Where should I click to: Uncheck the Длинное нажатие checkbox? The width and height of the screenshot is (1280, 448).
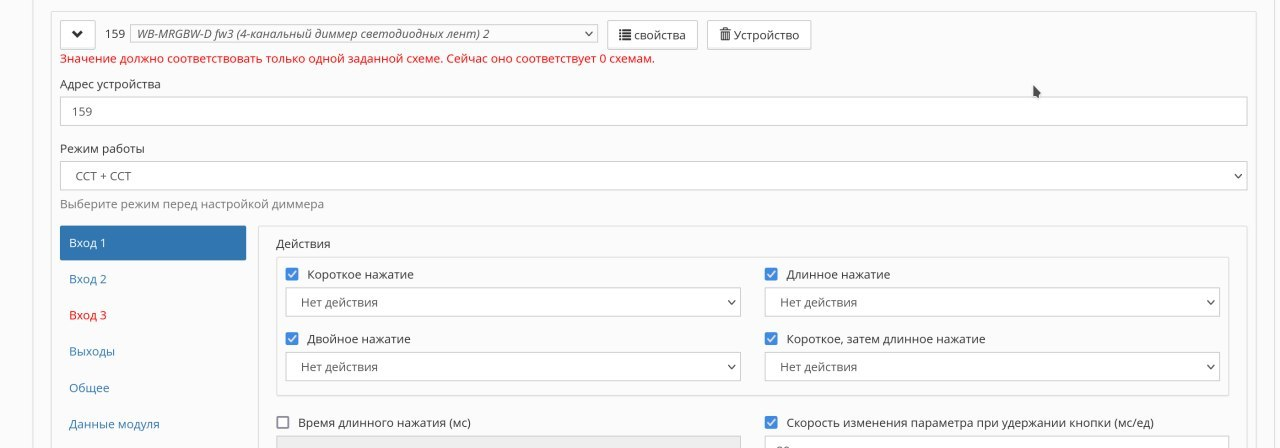pyautogui.click(x=771, y=274)
